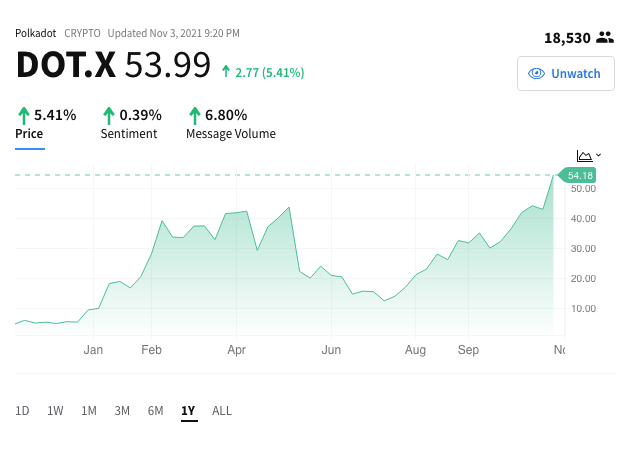
Task: Click the 1Y range option
Action: 188,411
